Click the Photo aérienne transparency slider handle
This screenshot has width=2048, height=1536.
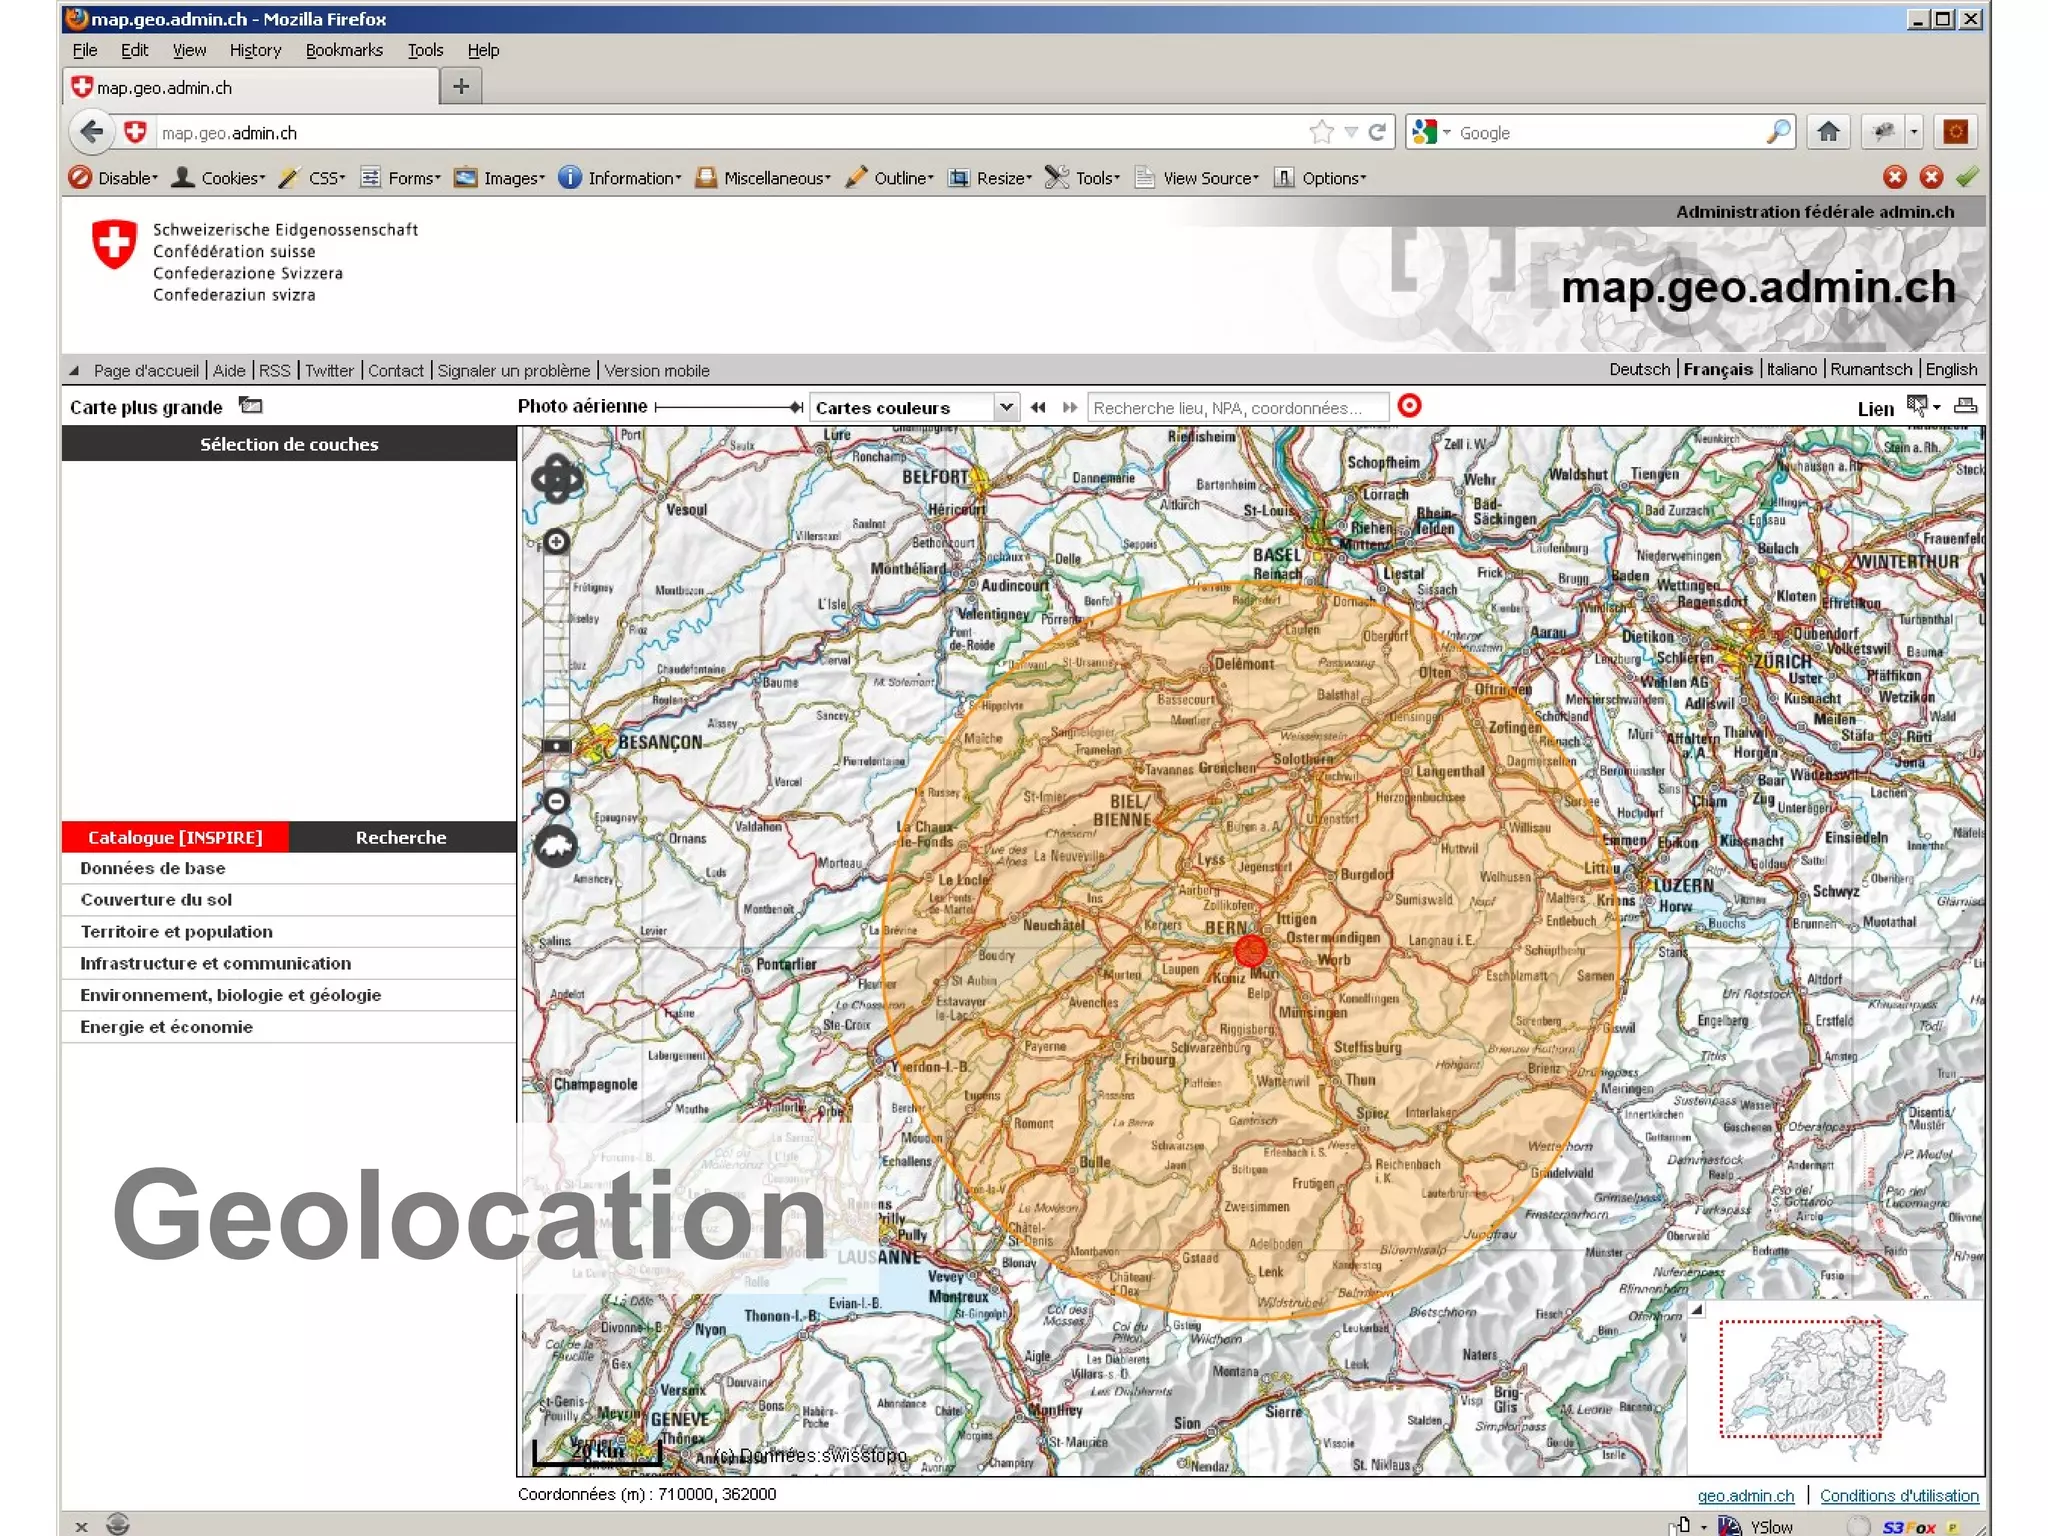[796, 407]
